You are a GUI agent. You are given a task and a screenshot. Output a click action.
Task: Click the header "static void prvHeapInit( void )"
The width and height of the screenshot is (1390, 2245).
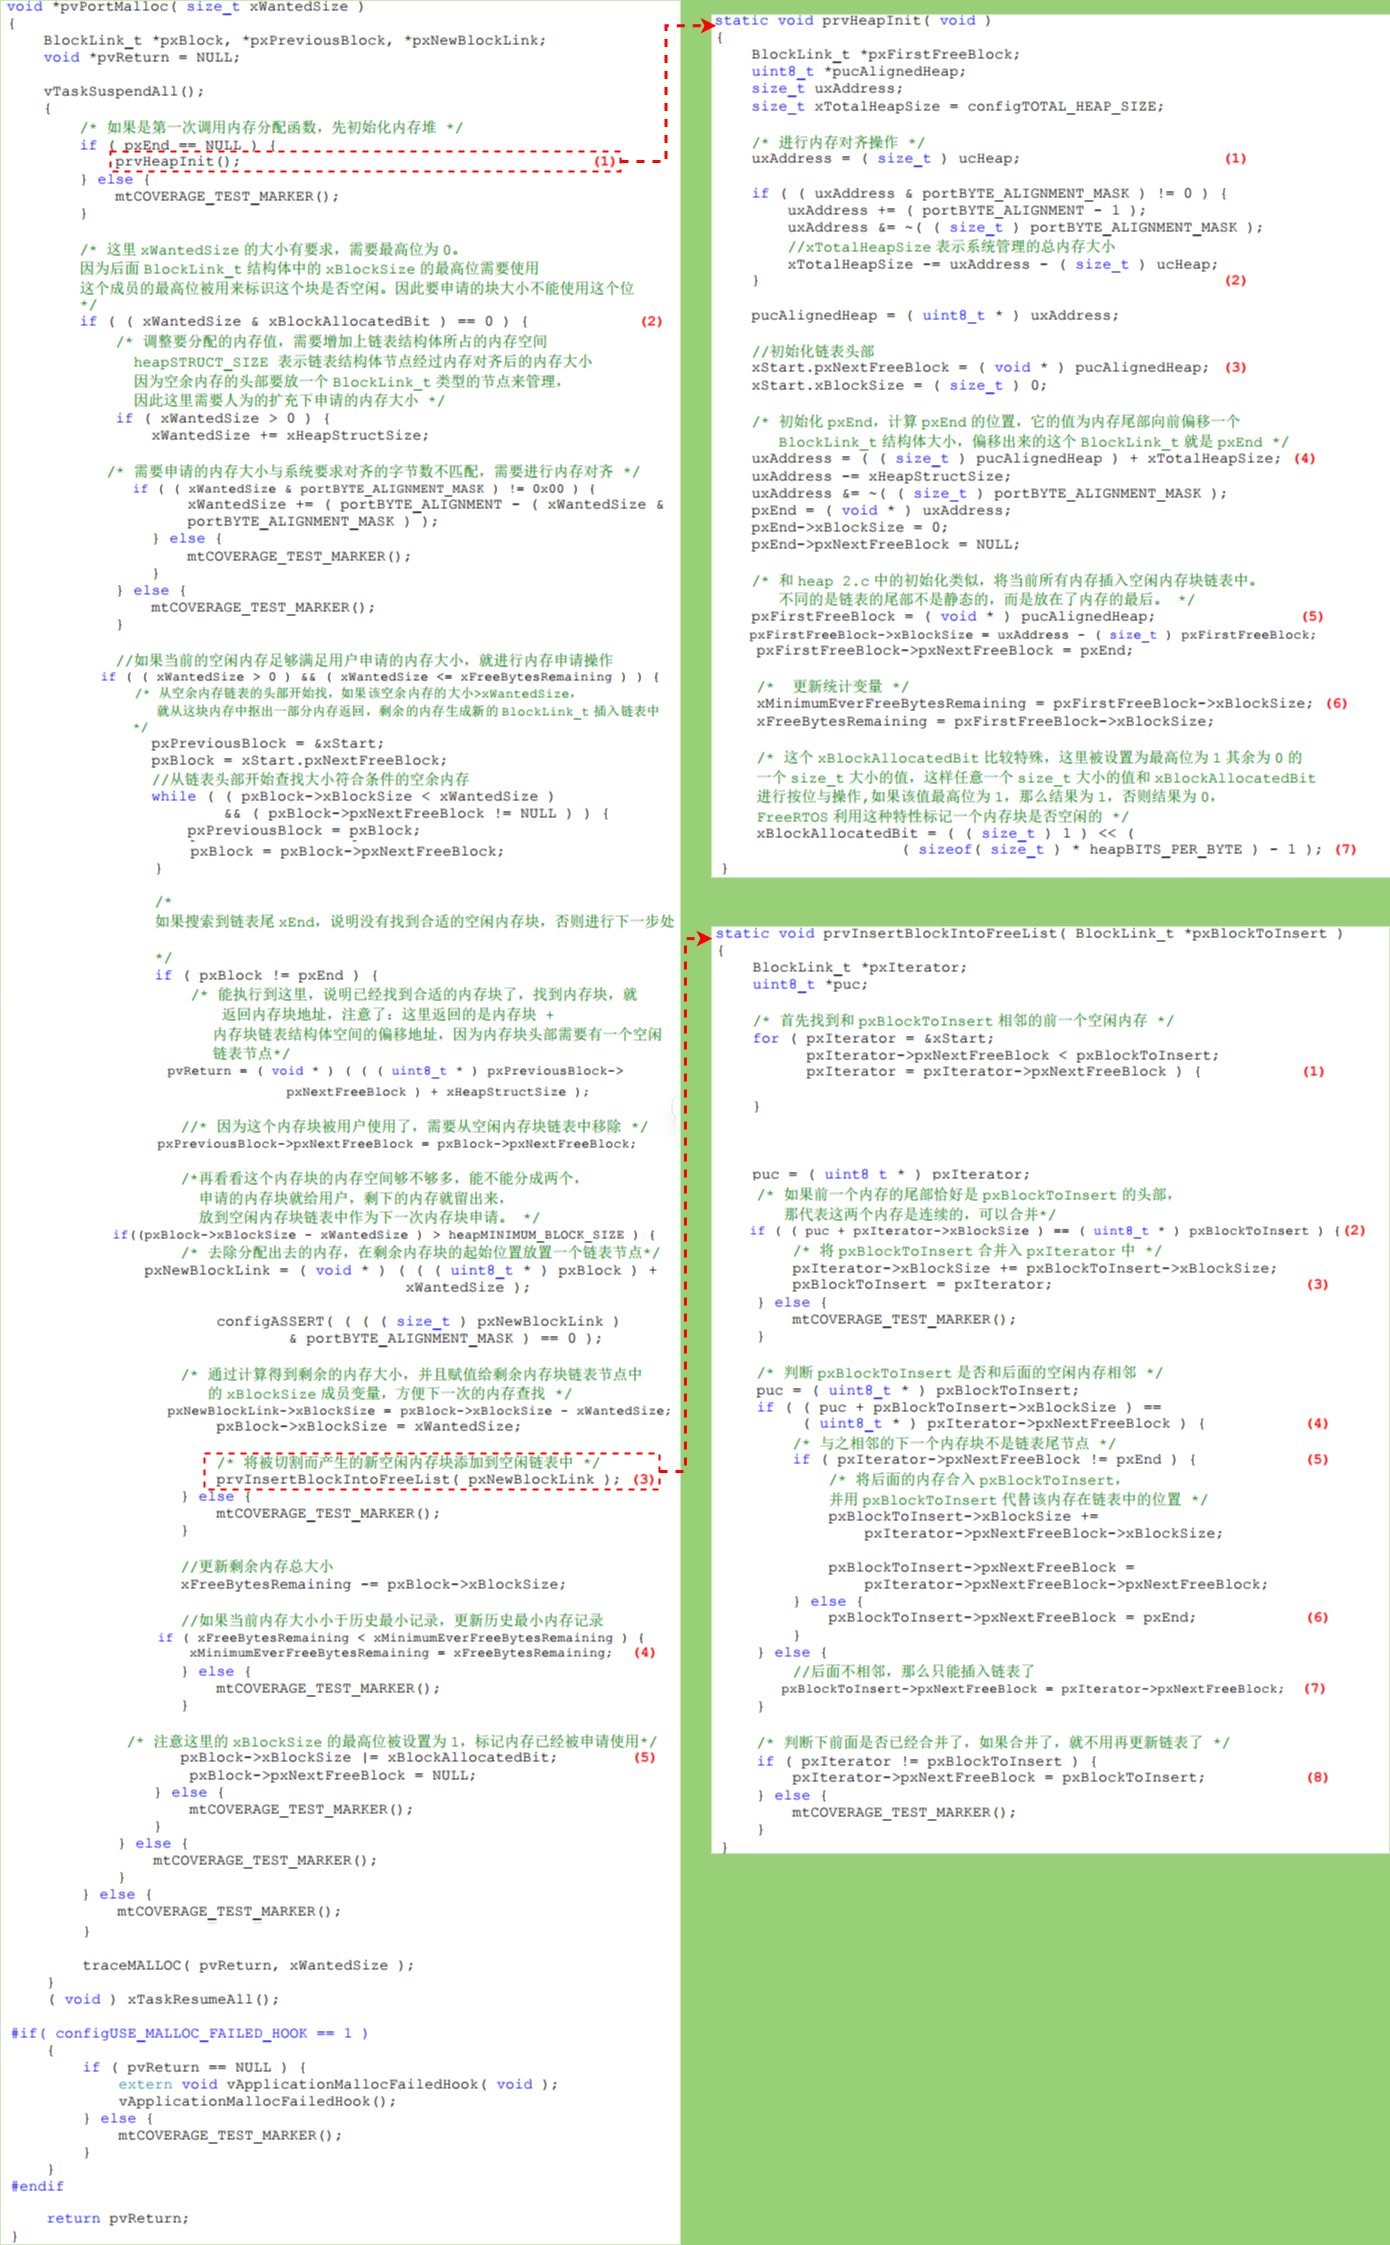[x=853, y=21]
